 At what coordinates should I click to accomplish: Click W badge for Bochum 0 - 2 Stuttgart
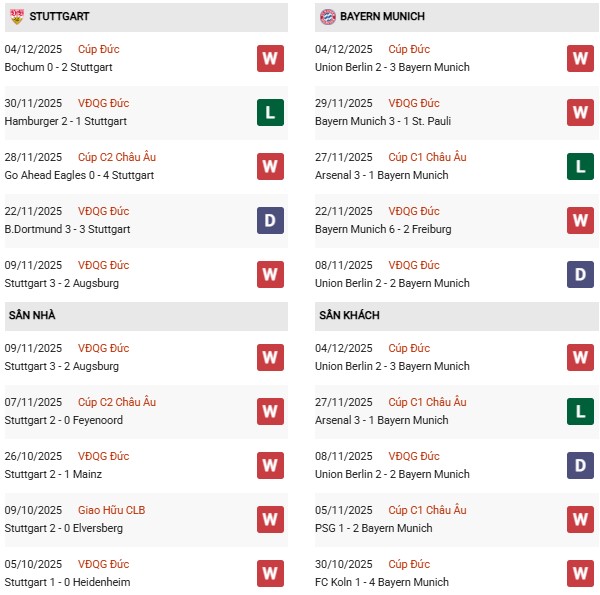click(x=270, y=58)
